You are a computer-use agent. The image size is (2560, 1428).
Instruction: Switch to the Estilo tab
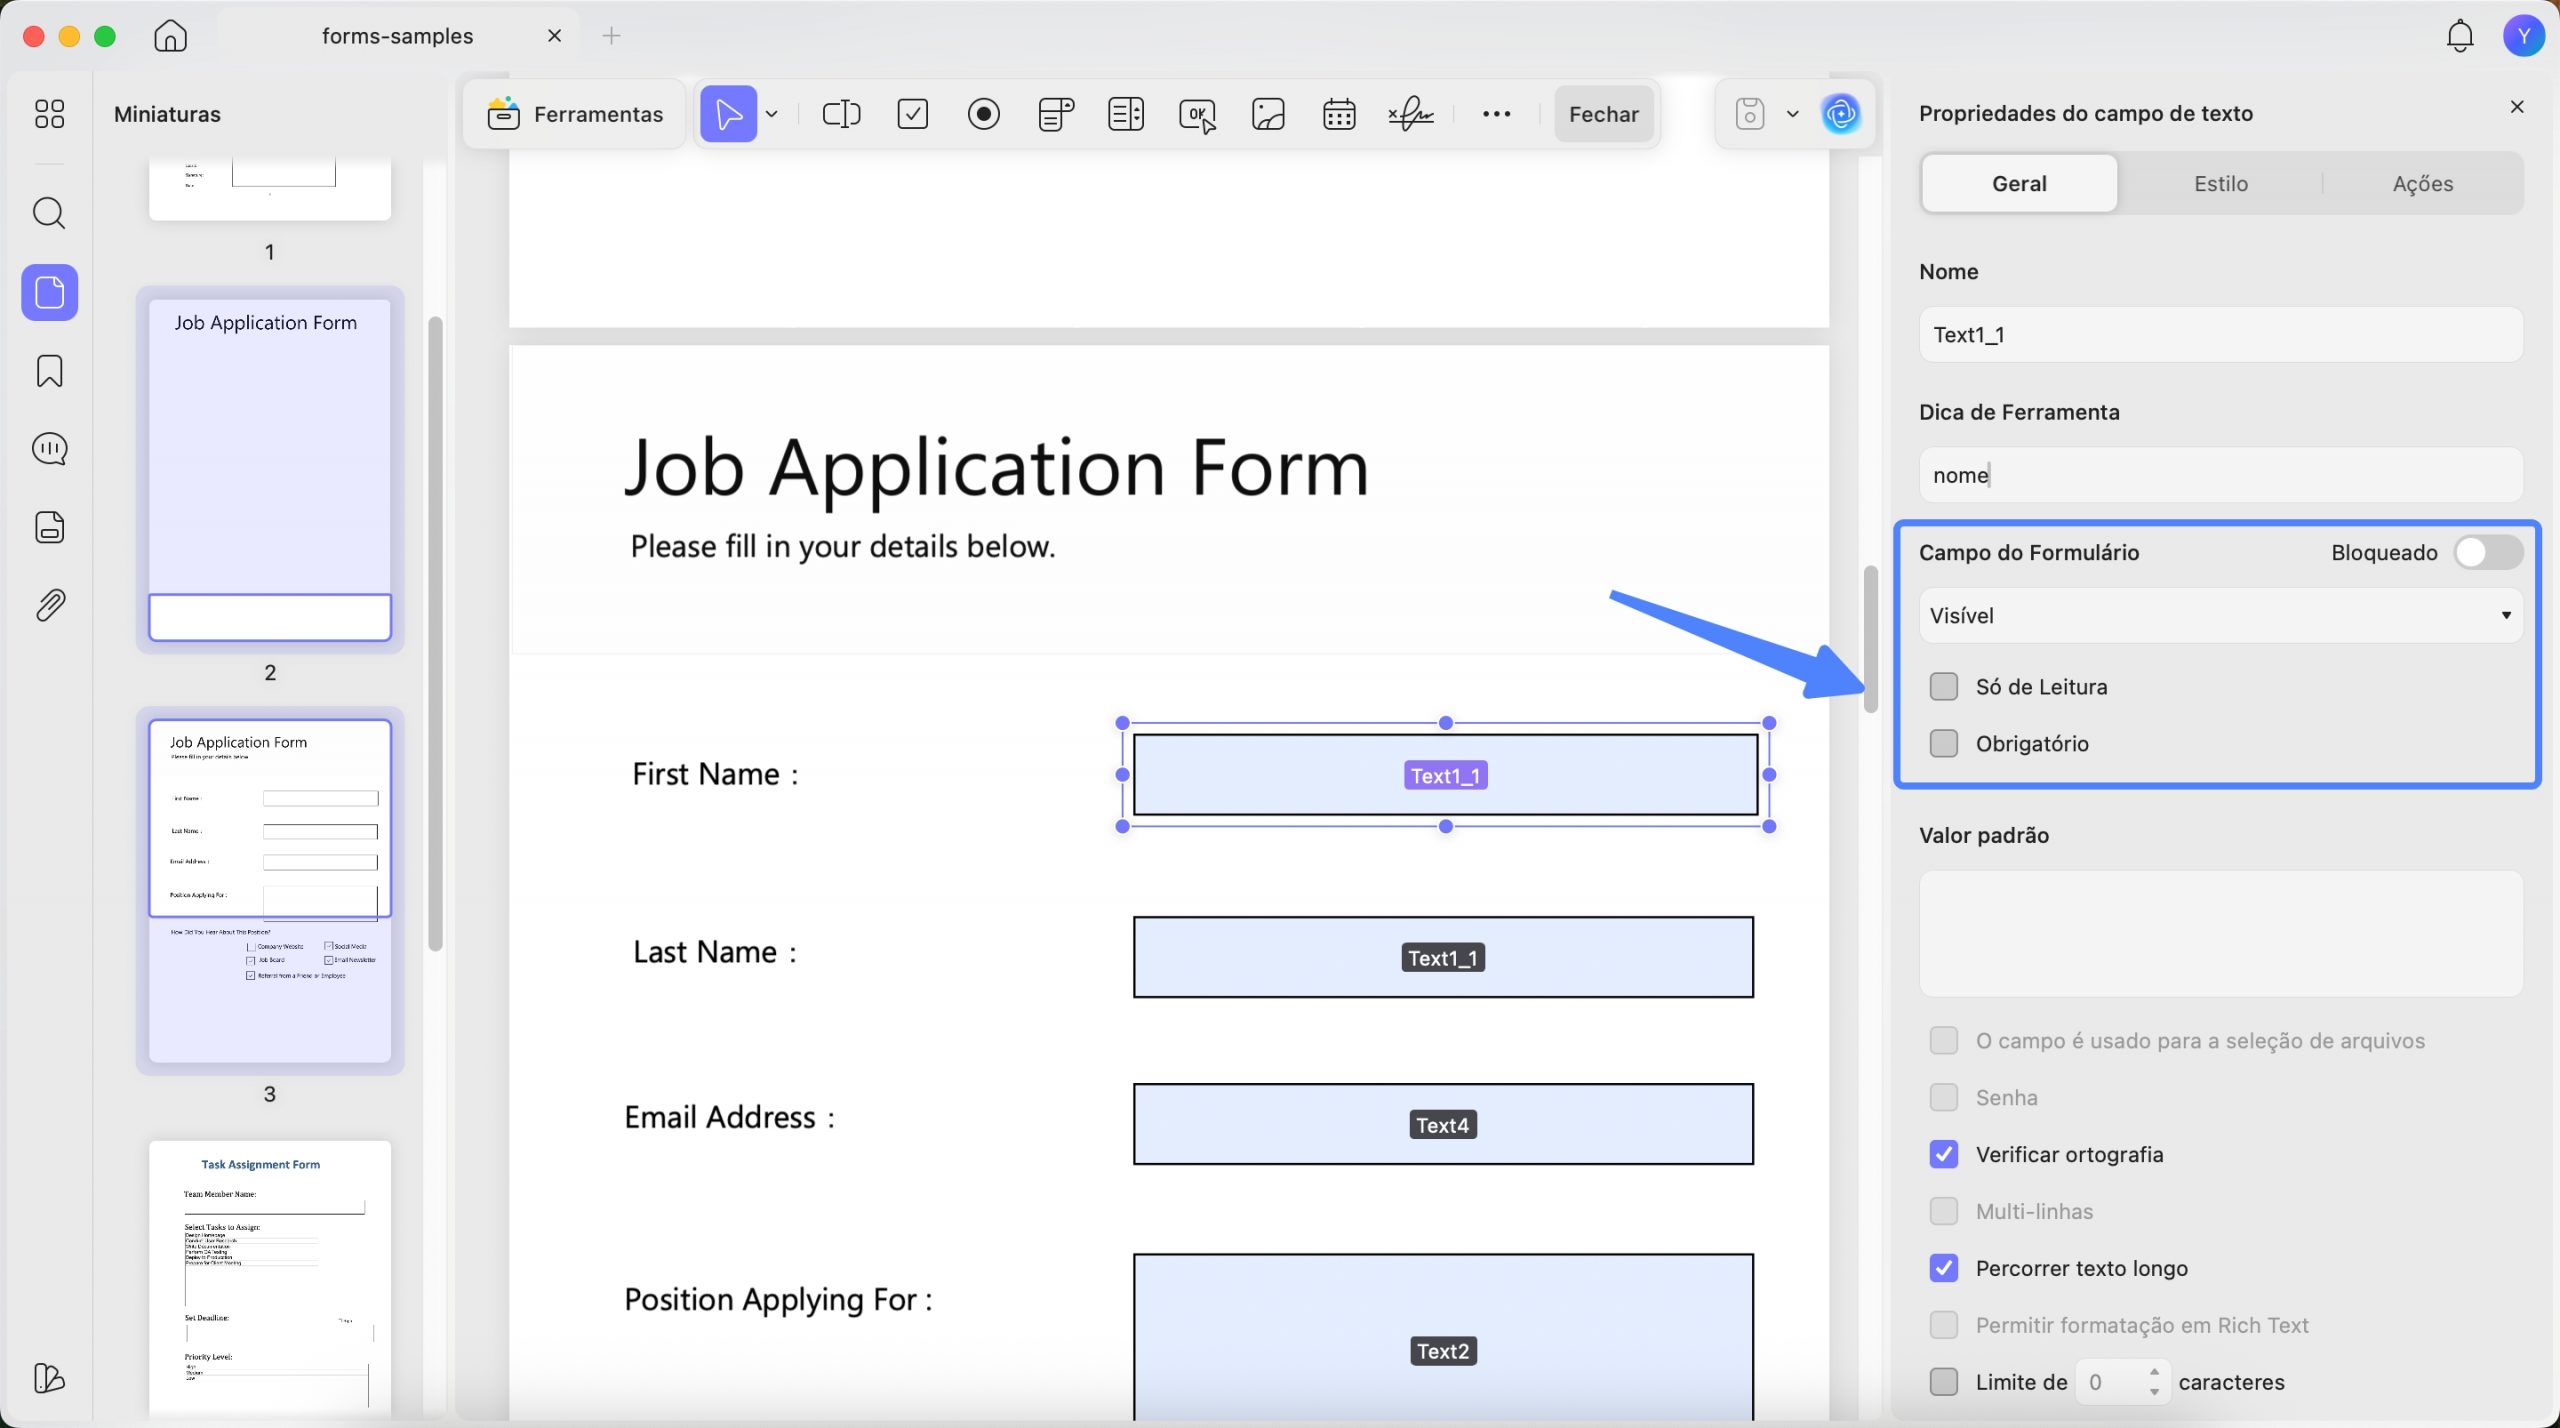pyautogui.click(x=2220, y=184)
